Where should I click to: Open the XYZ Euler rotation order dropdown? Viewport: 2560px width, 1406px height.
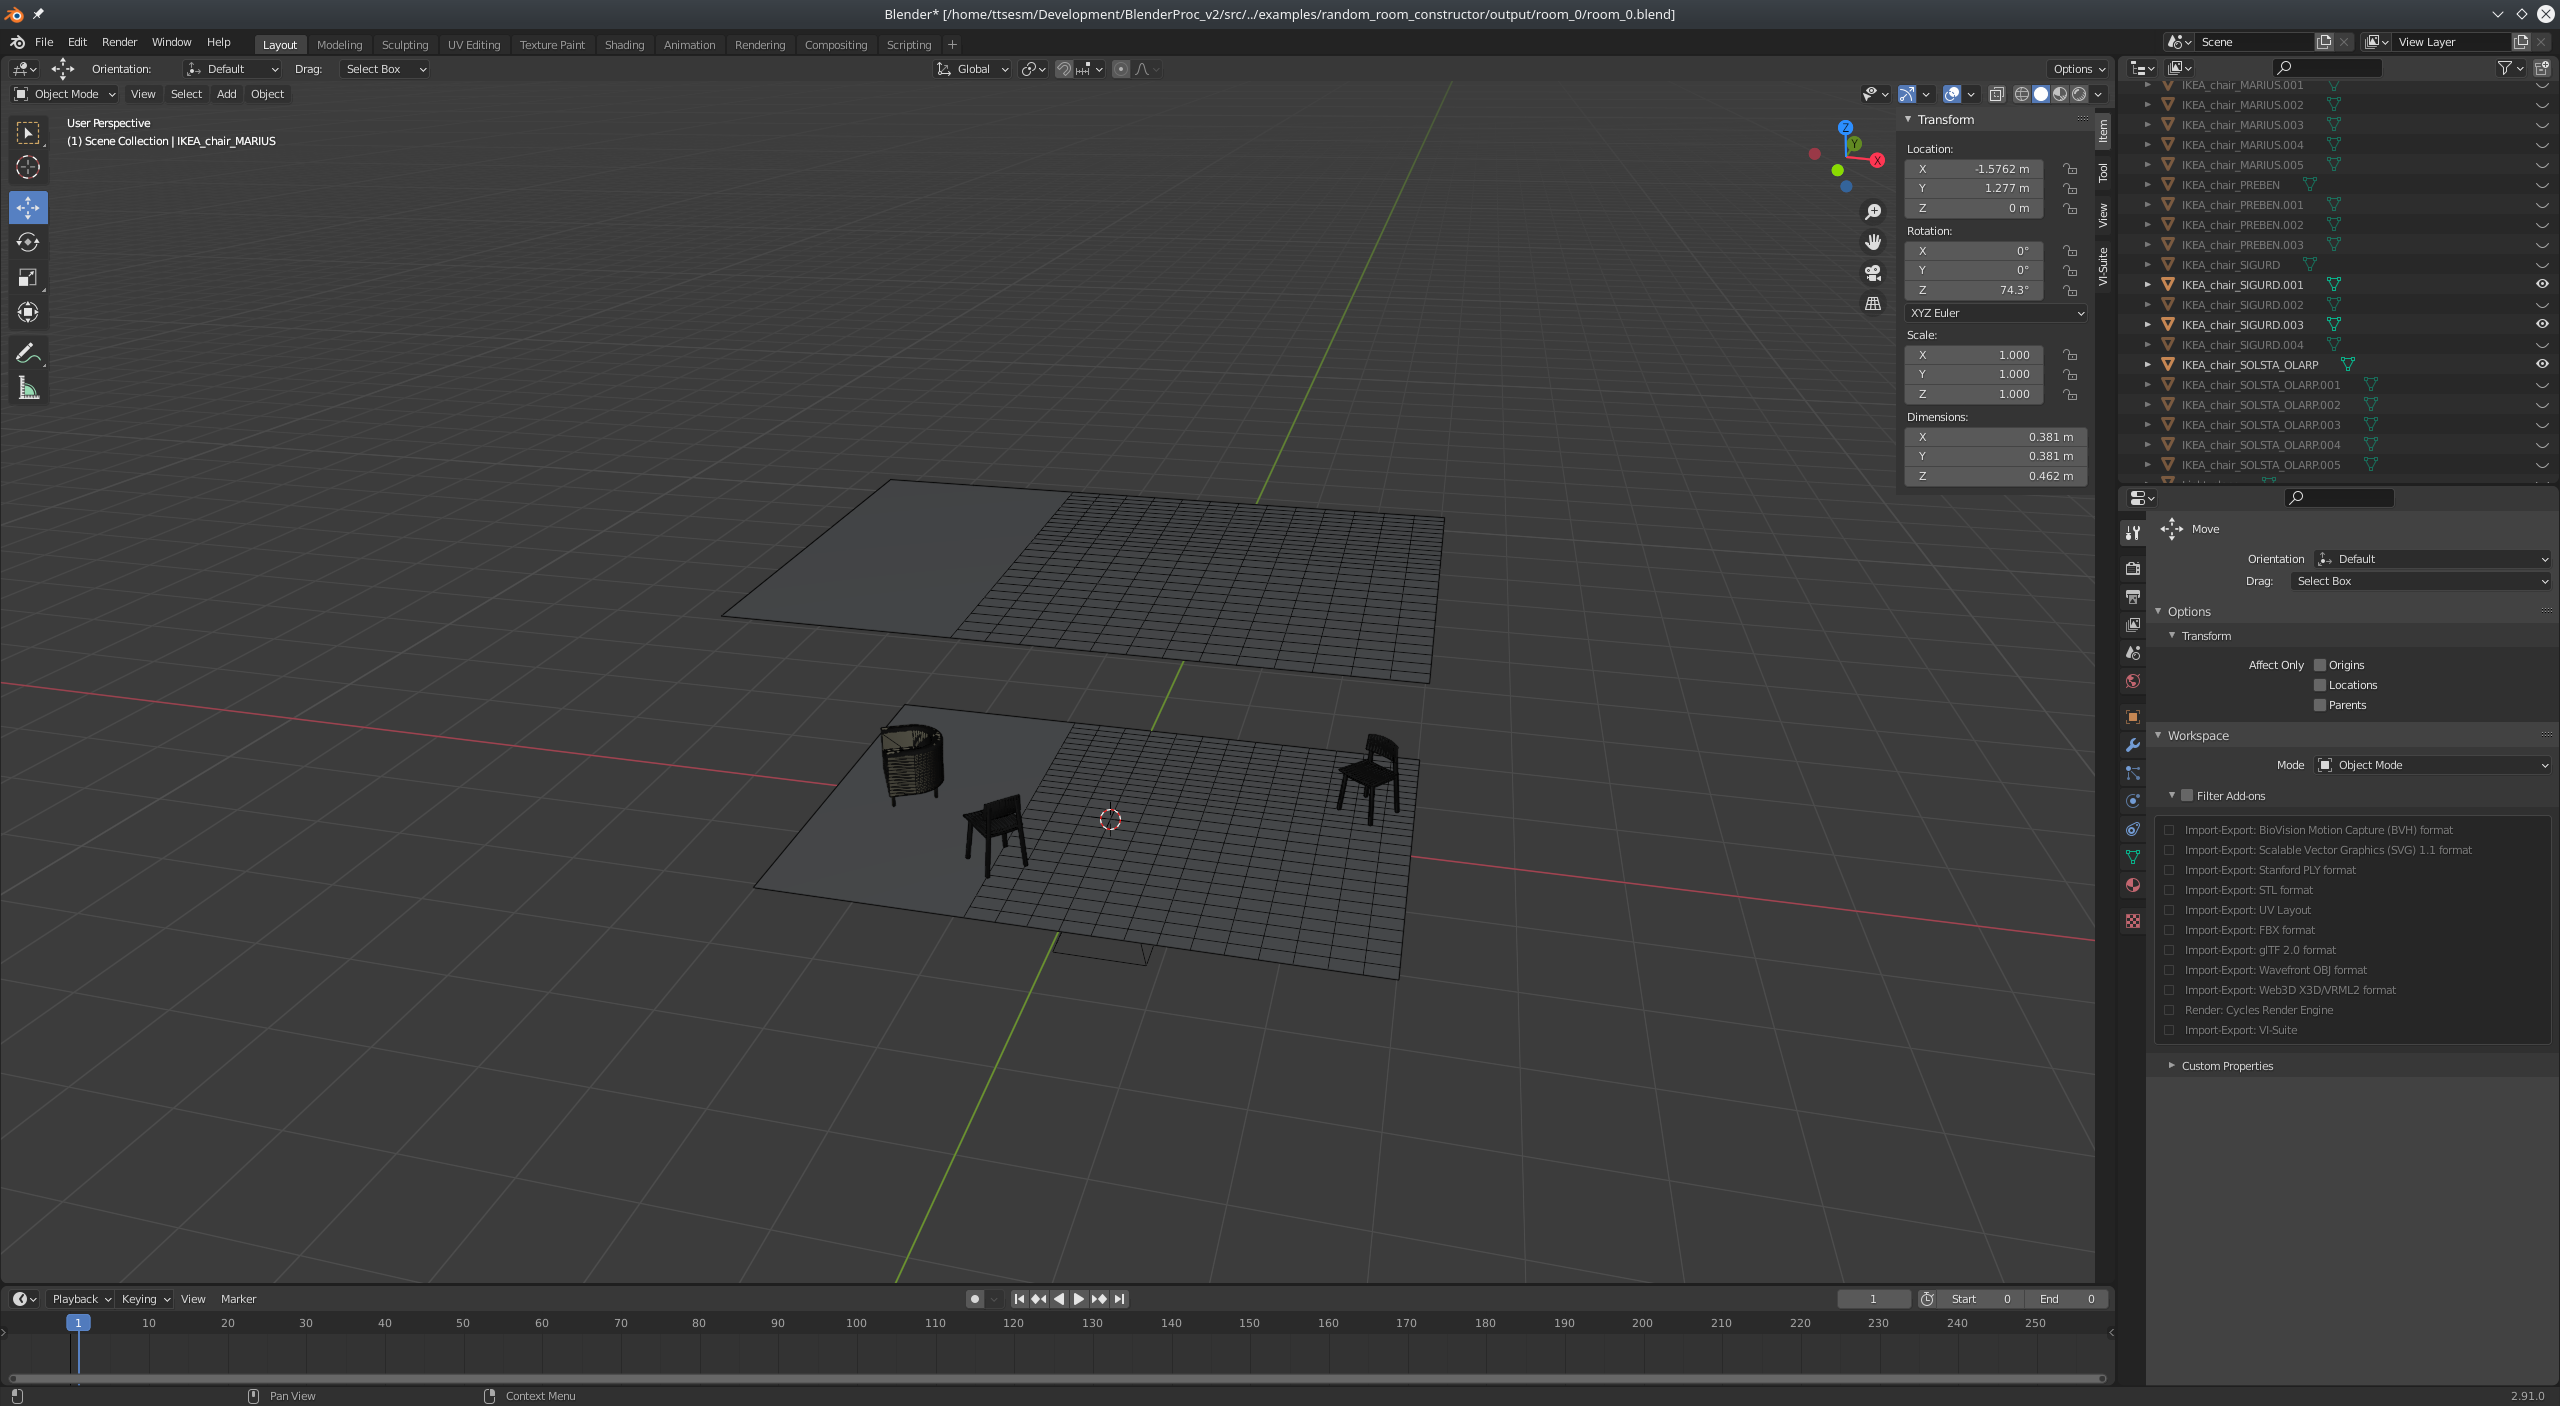click(1994, 313)
